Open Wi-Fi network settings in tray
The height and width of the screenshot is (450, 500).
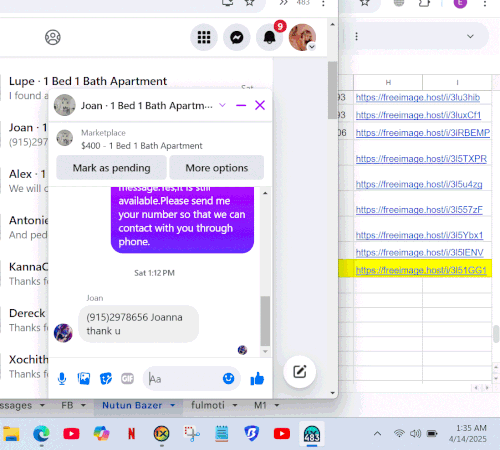pyautogui.click(x=399, y=433)
